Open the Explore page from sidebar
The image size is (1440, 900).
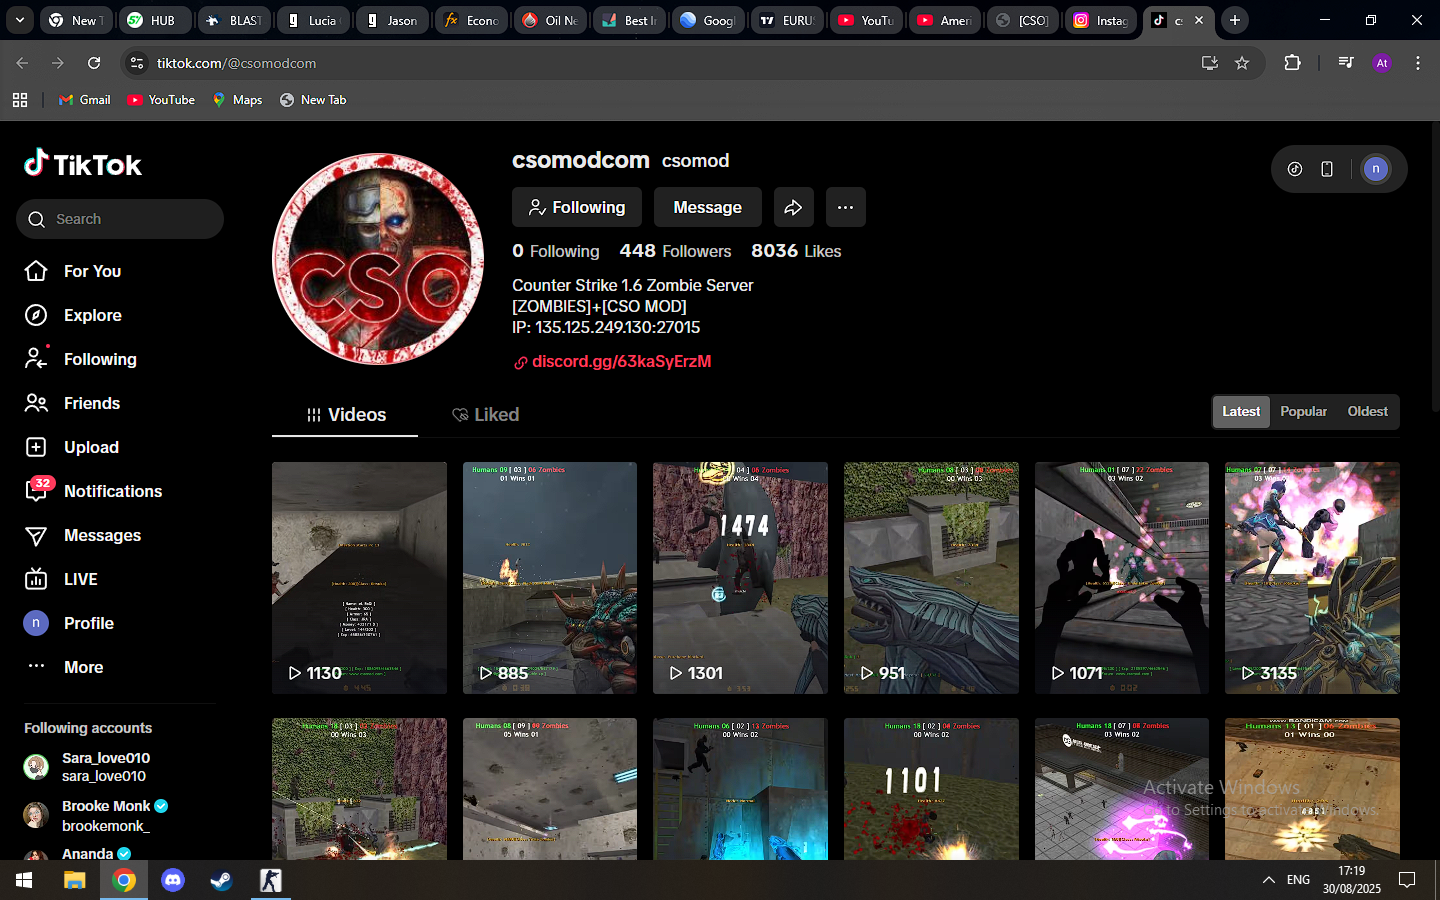(x=92, y=315)
